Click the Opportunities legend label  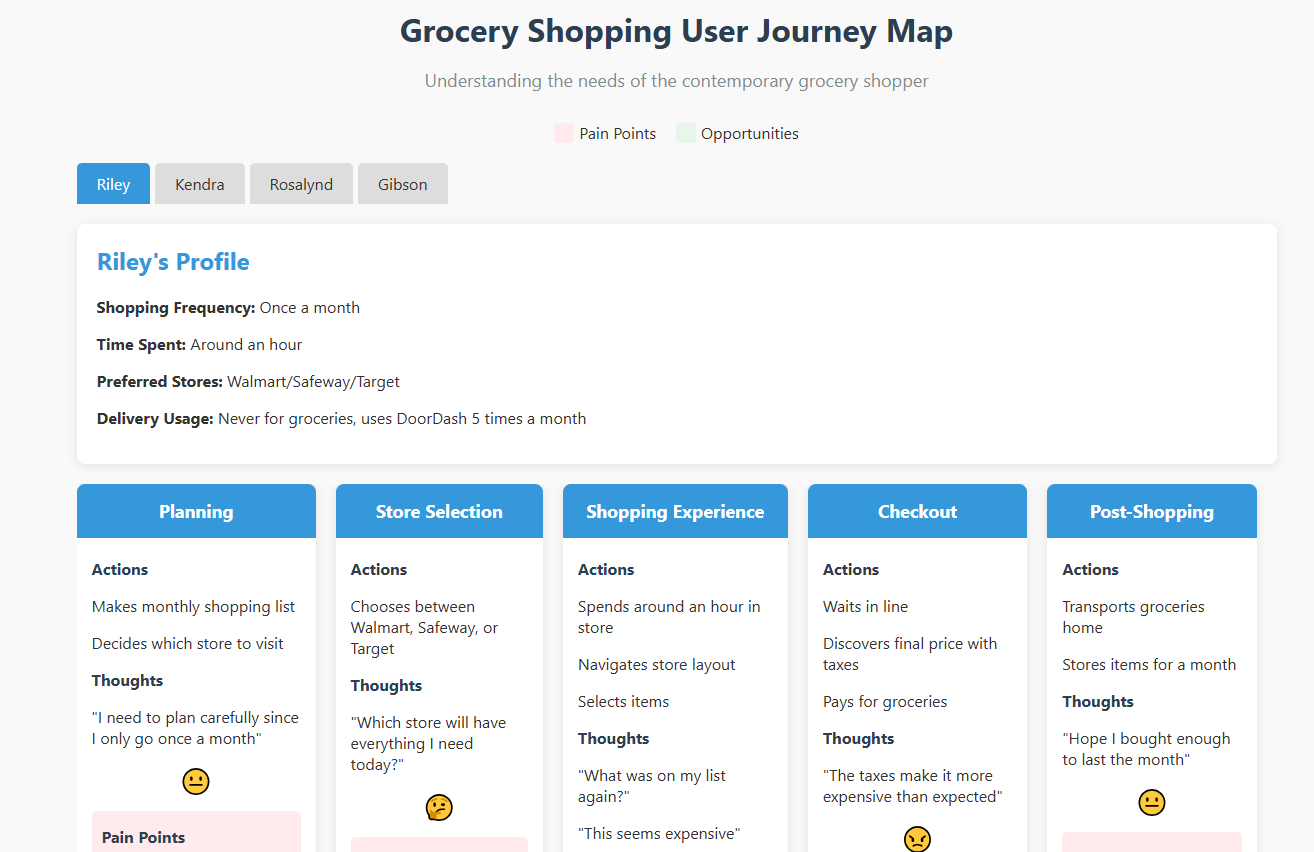750,133
